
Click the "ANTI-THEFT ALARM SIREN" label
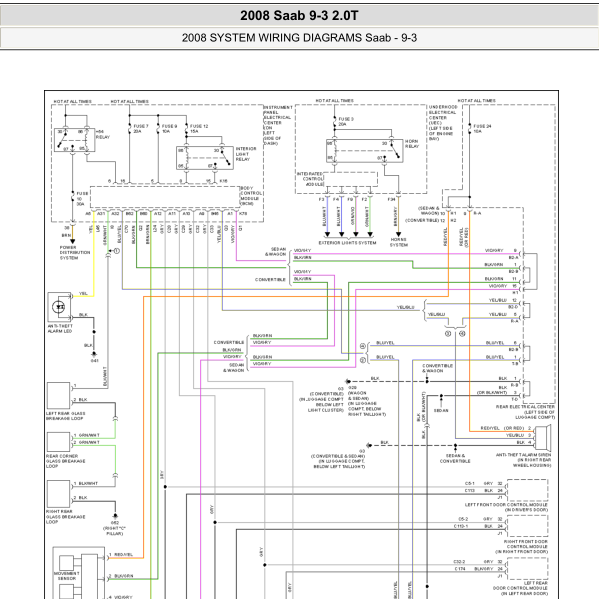point(523,455)
